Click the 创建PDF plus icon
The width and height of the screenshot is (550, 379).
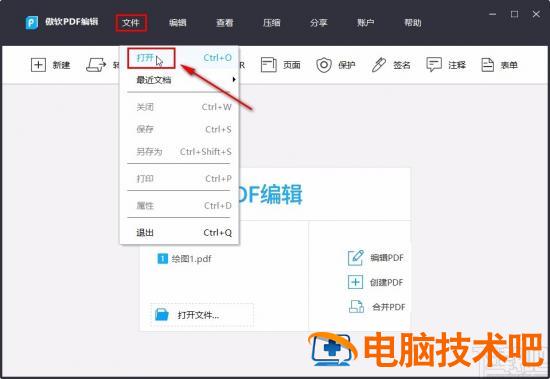(x=355, y=282)
